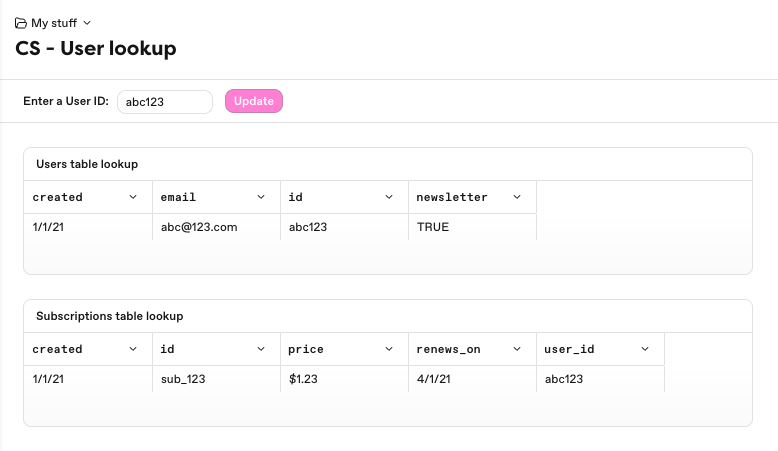Image resolution: width=778 pixels, height=451 pixels.
Task: Open price column dropdown chevron
Action: click(x=389, y=349)
